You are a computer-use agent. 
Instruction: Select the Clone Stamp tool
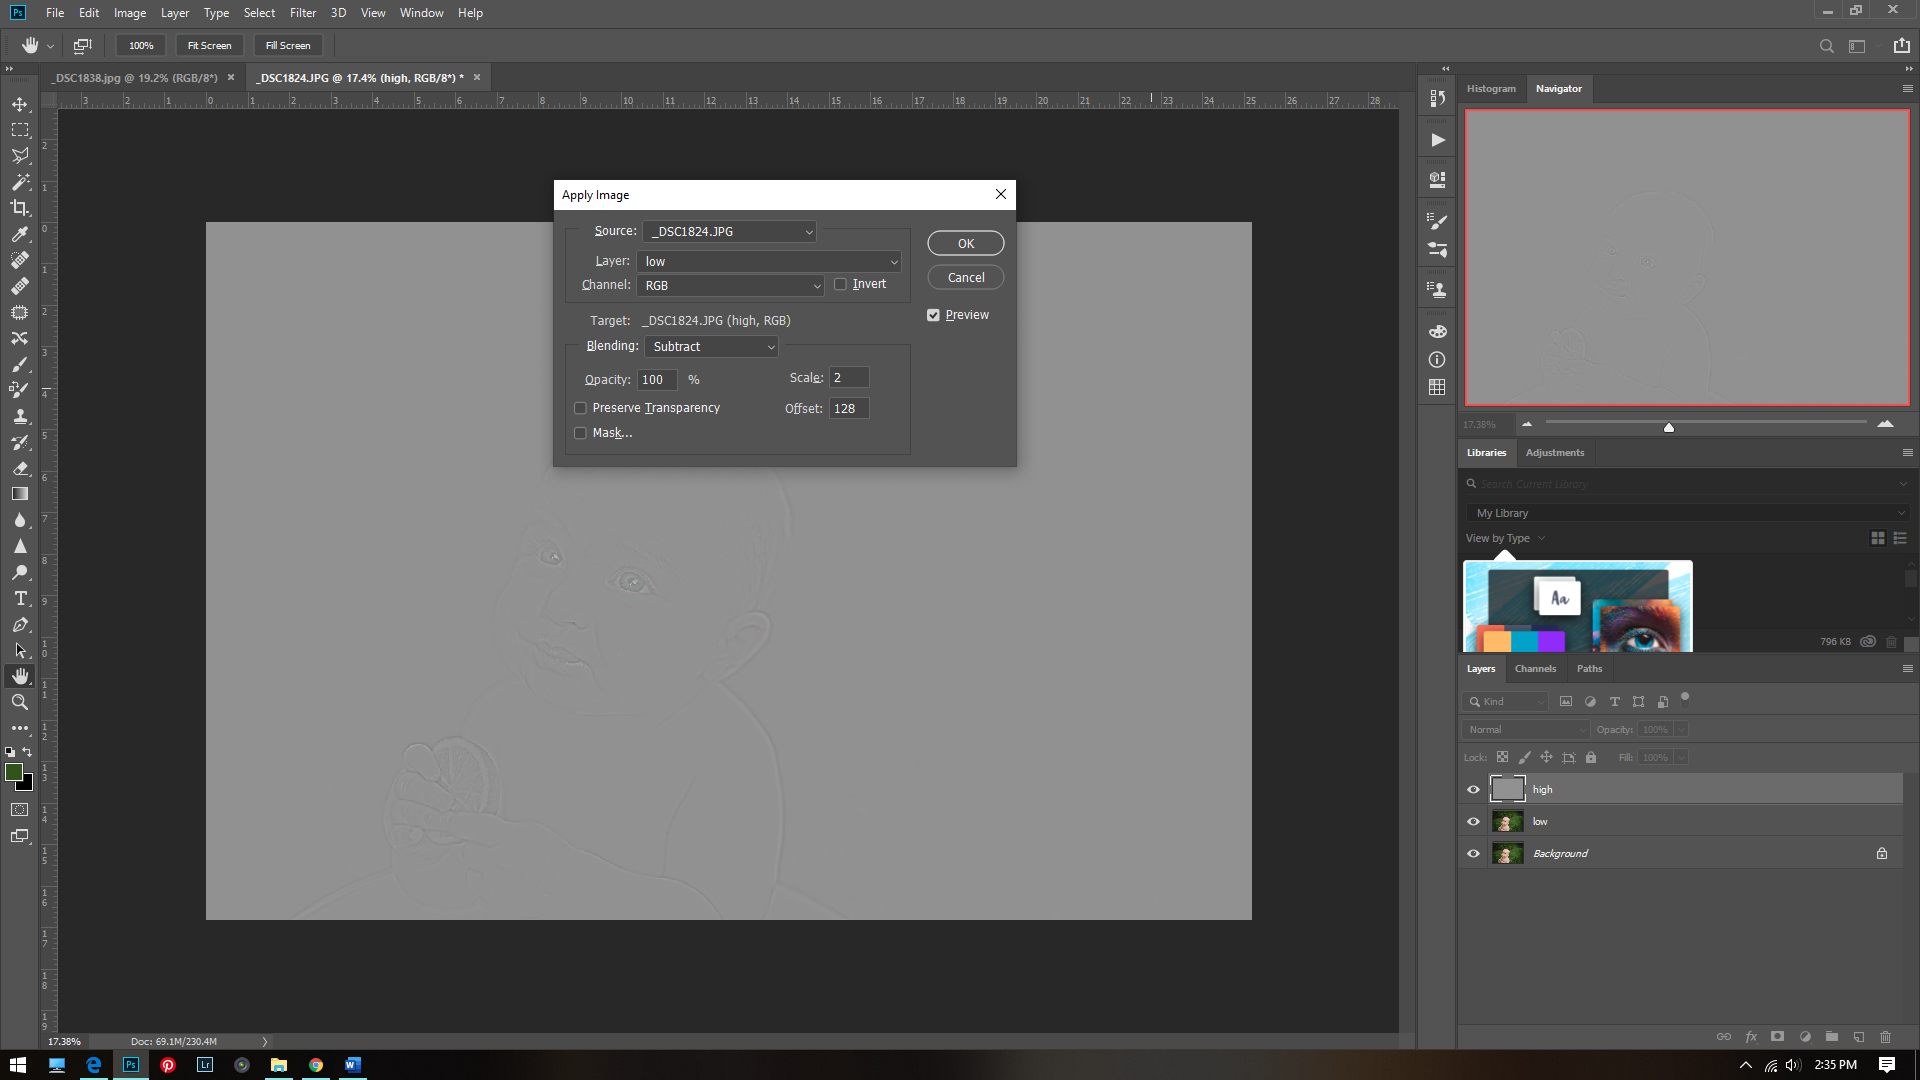pyautogui.click(x=20, y=416)
